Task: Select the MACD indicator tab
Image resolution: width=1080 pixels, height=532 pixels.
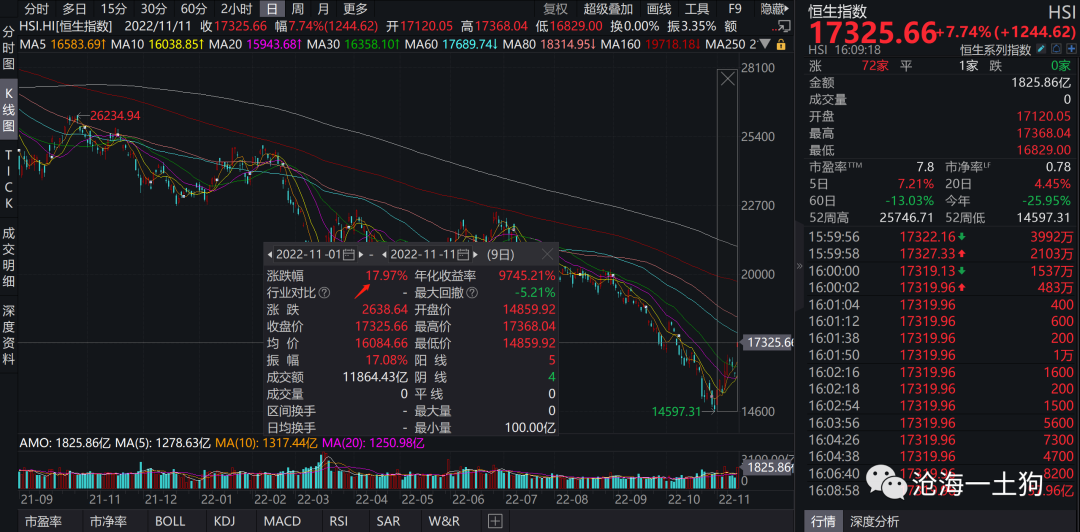Action: pyautogui.click(x=282, y=521)
